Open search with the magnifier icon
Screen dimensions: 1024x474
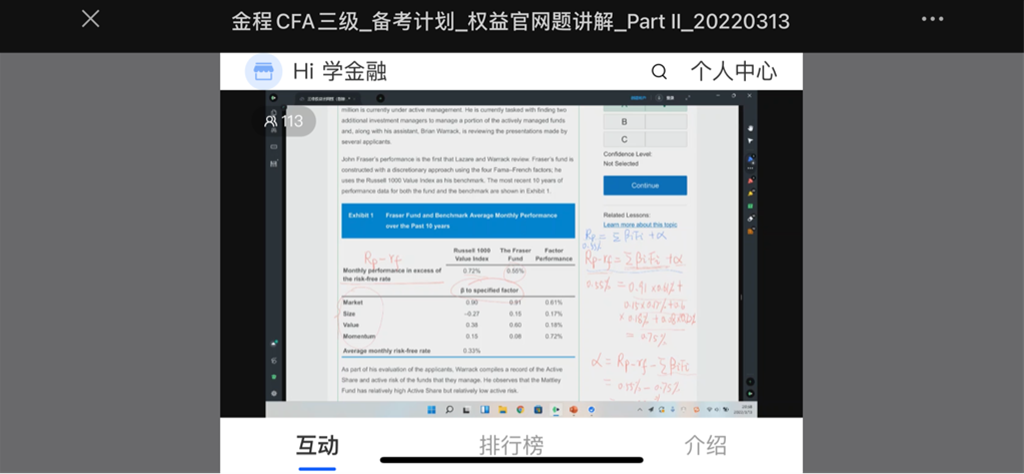click(x=660, y=71)
